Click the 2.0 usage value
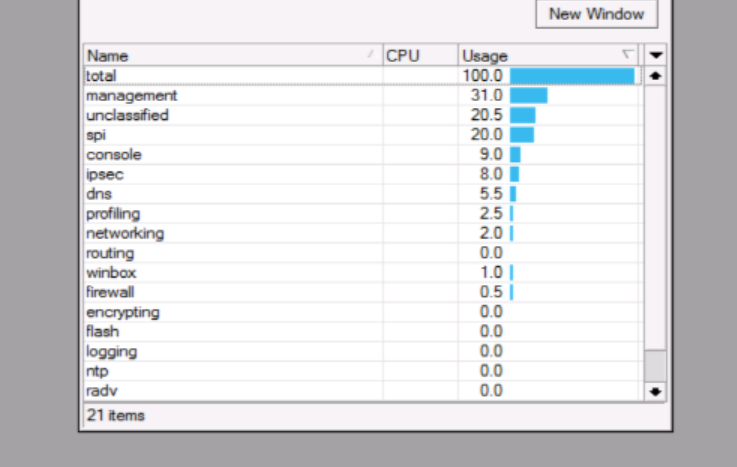 [x=491, y=233]
